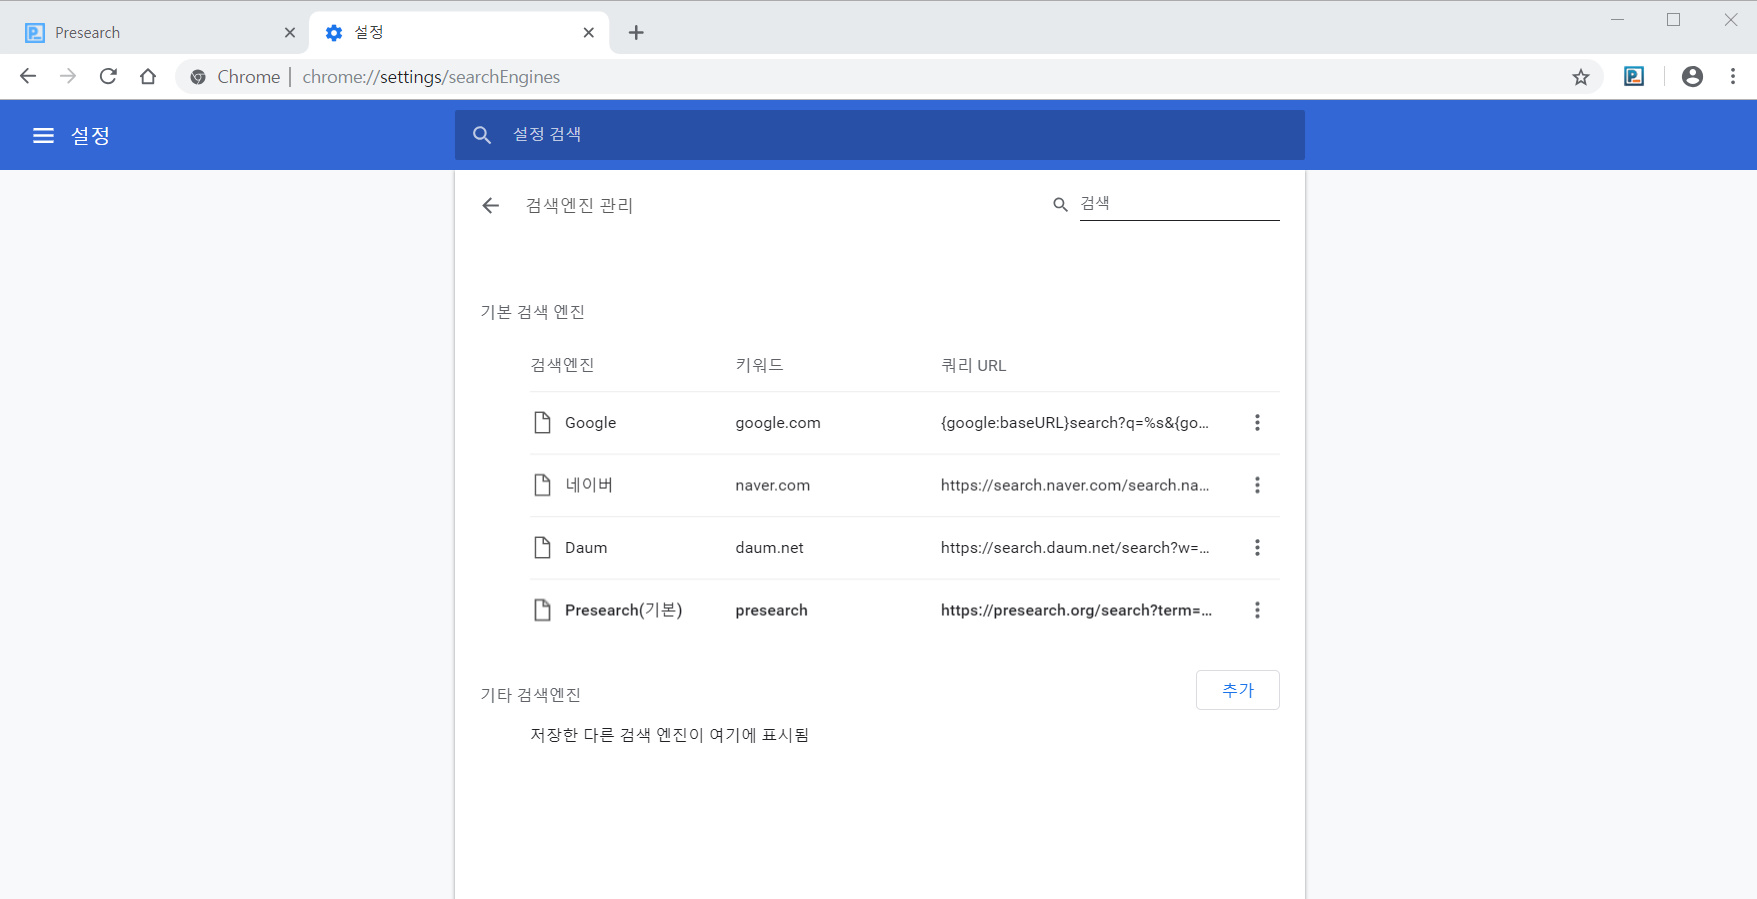Screen dimensions: 1757x899
Task: Click the 기본 검색 엔진 heading
Action: [x=532, y=312]
